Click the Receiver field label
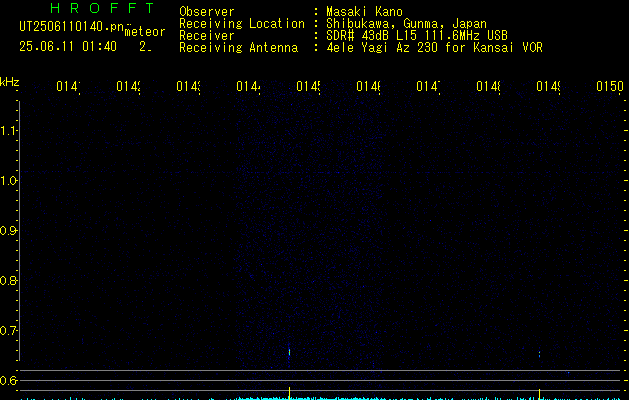 tap(207, 36)
